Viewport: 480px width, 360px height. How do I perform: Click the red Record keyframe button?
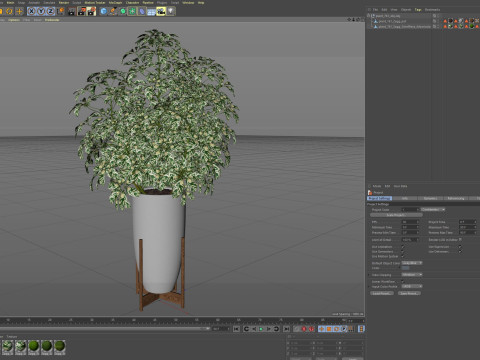tap(304, 329)
